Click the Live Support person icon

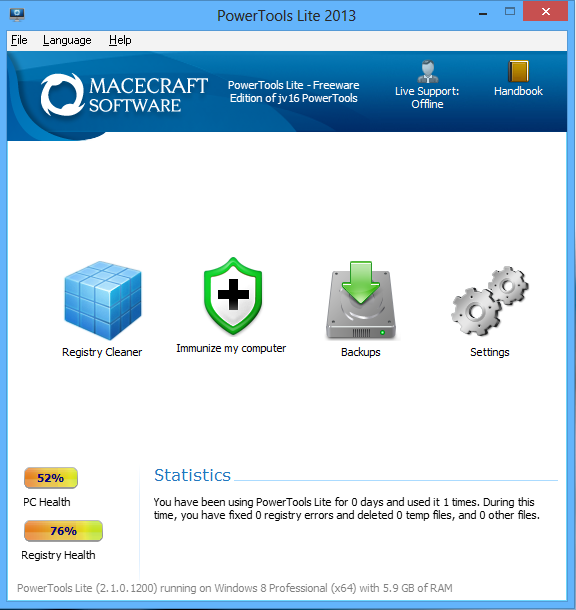(428, 72)
